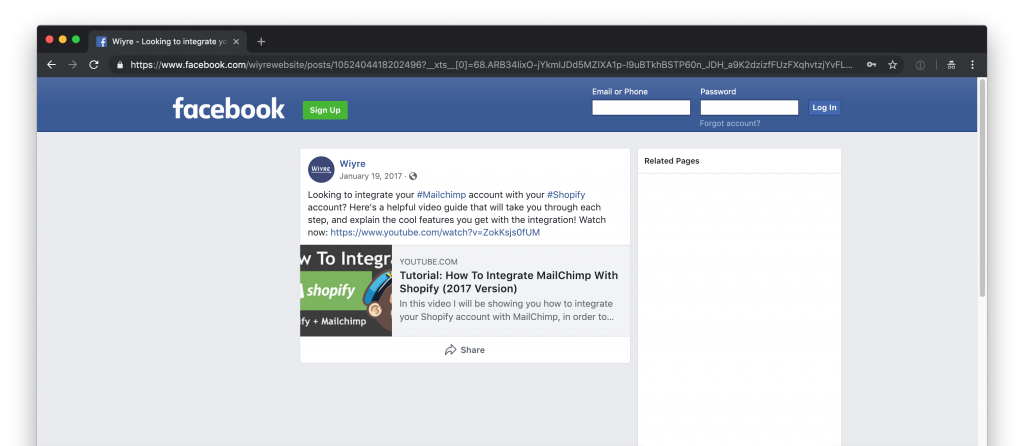The image size is (1024, 446).
Task: Click the info circle extension icon
Action: (x=920, y=65)
